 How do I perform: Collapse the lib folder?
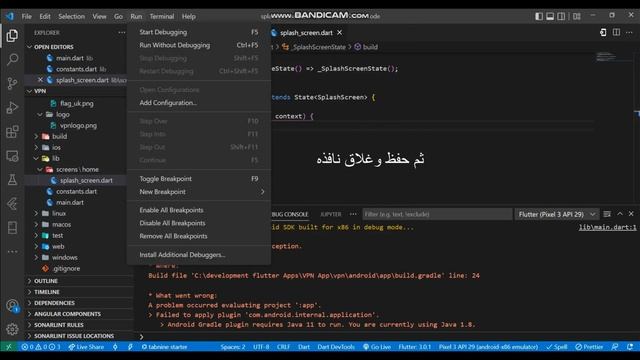click(x=56, y=158)
